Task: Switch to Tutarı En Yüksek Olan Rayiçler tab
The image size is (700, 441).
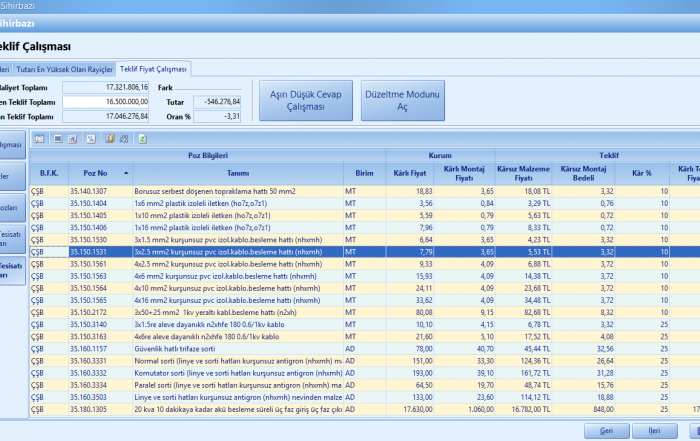Action: [x=63, y=68]
